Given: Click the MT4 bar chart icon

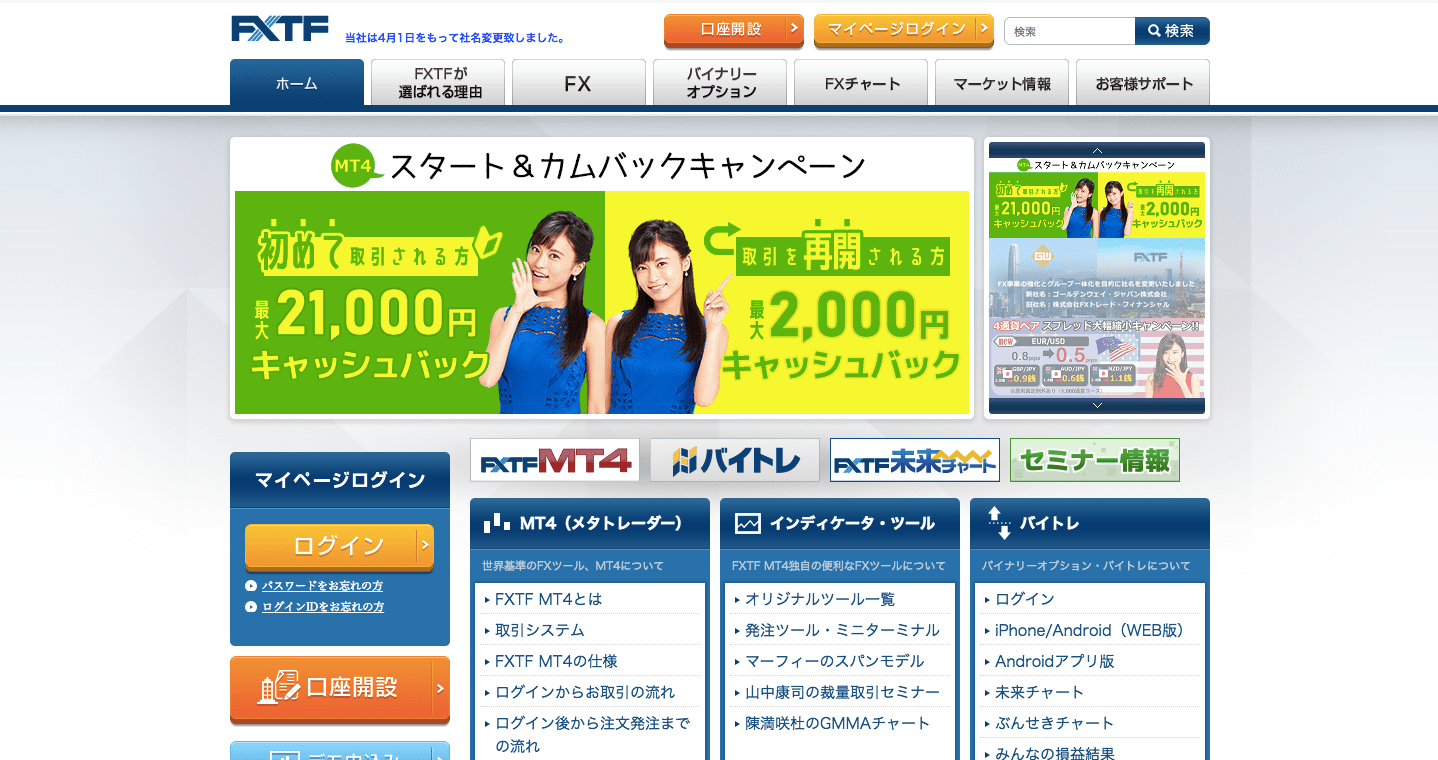Looking at the screenshot, I should (x=497, y=523).
